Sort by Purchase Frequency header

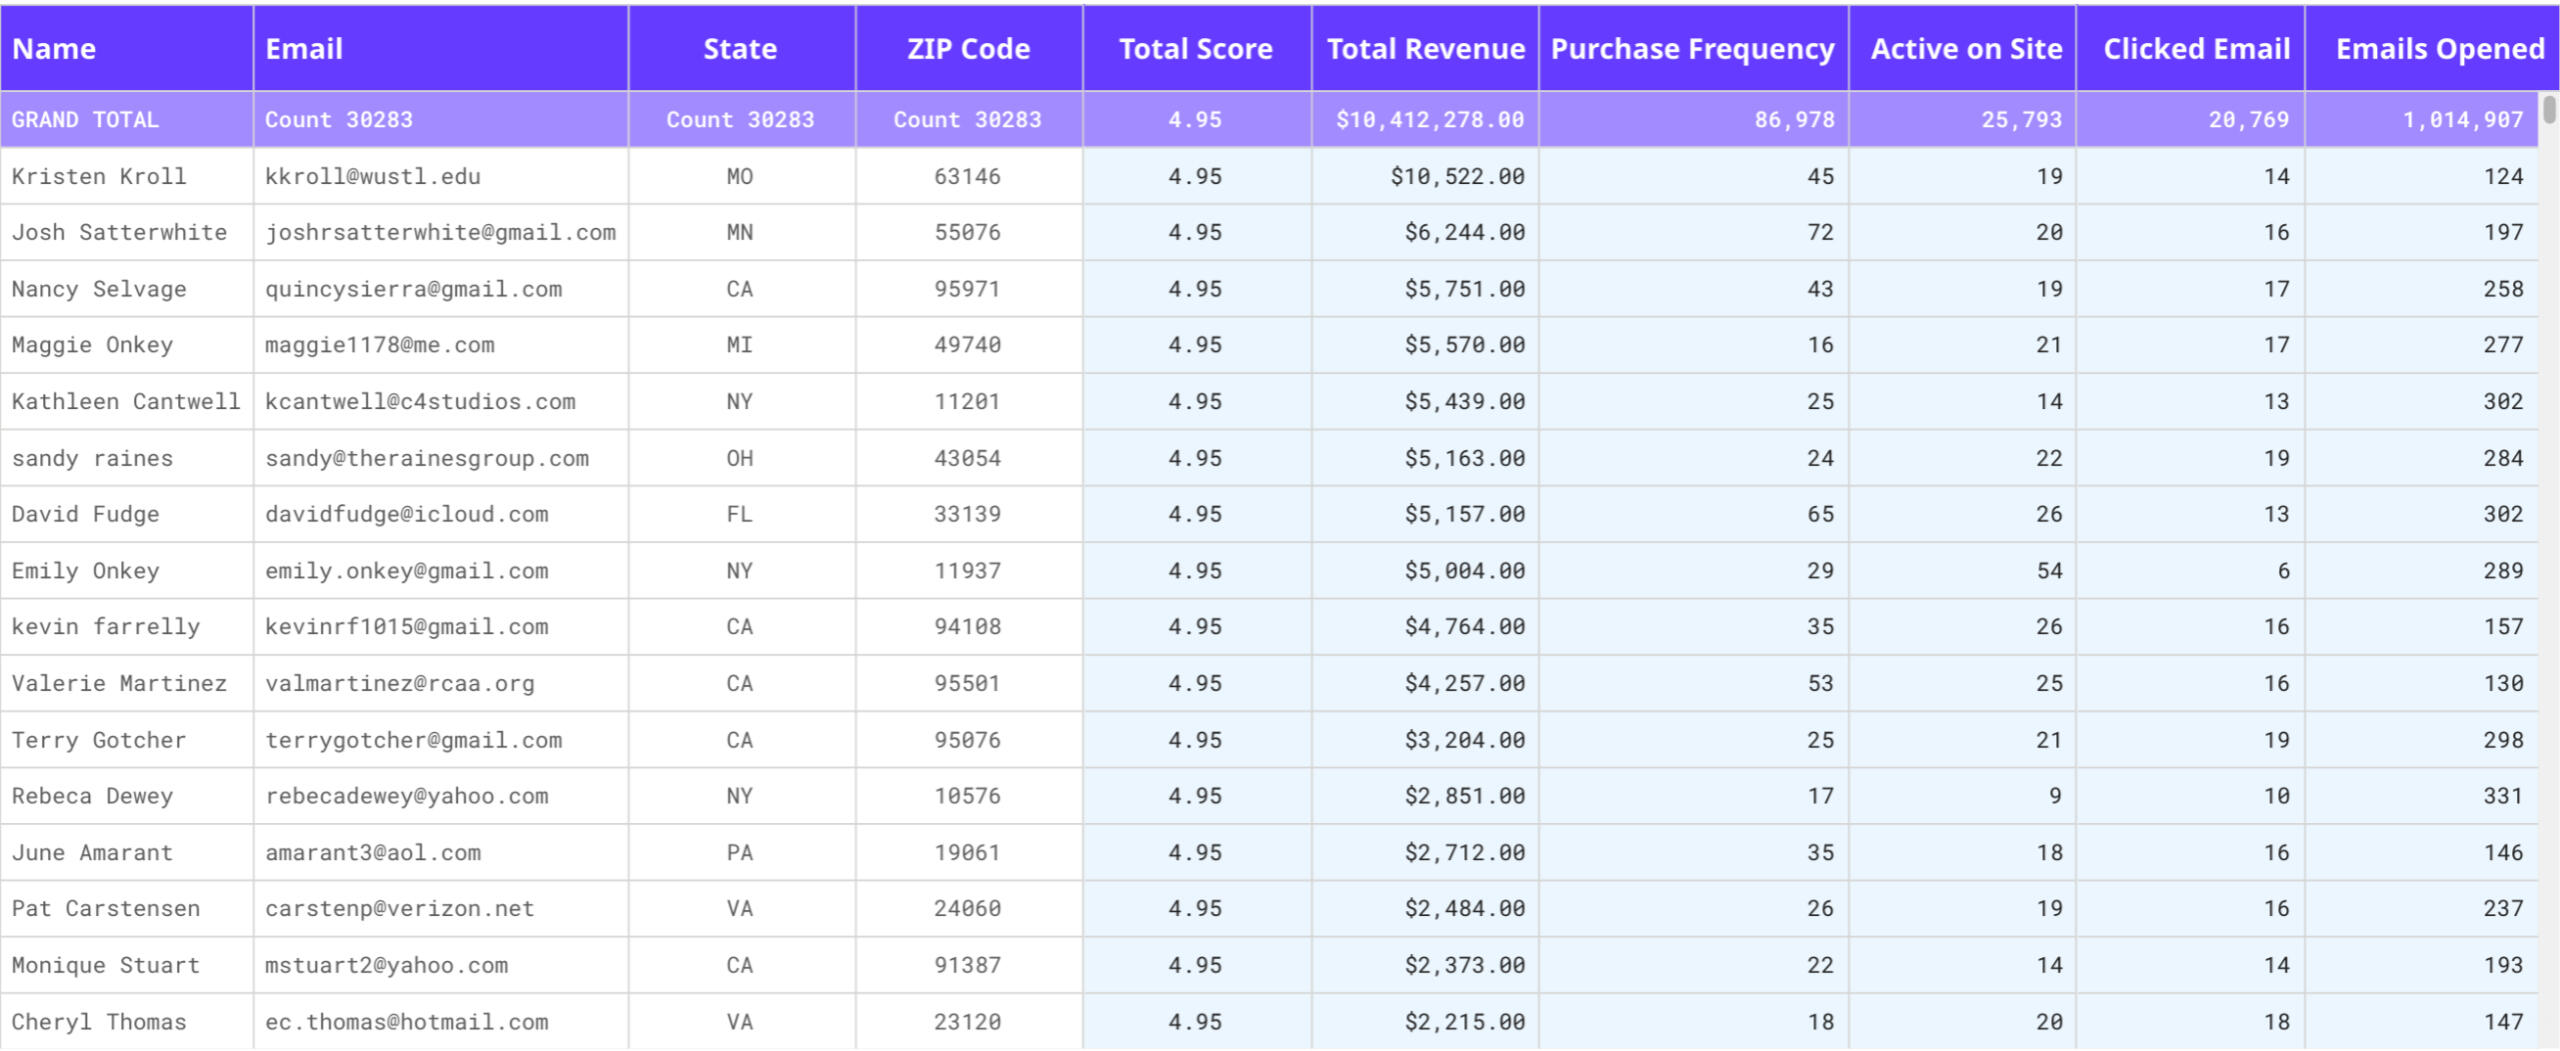coord(1692,49)
